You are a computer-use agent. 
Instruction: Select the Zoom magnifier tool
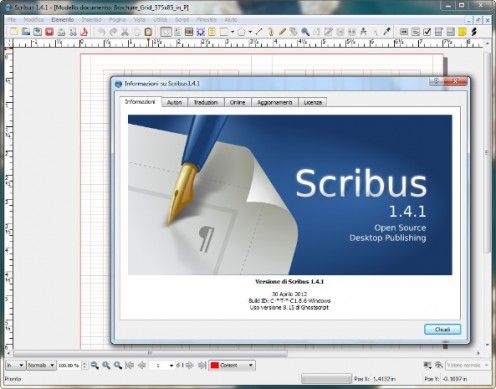click(305, 32)
